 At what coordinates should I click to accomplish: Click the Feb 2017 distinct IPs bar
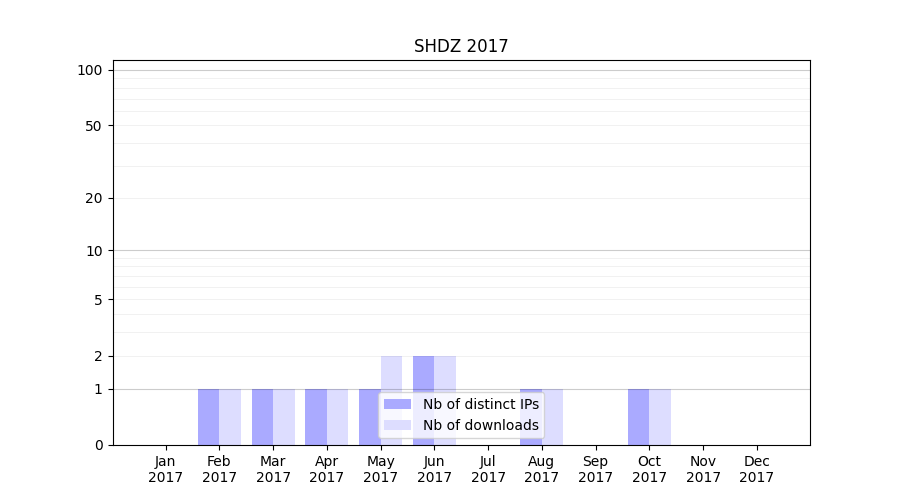pyautogui.click(x=208, y=417)
